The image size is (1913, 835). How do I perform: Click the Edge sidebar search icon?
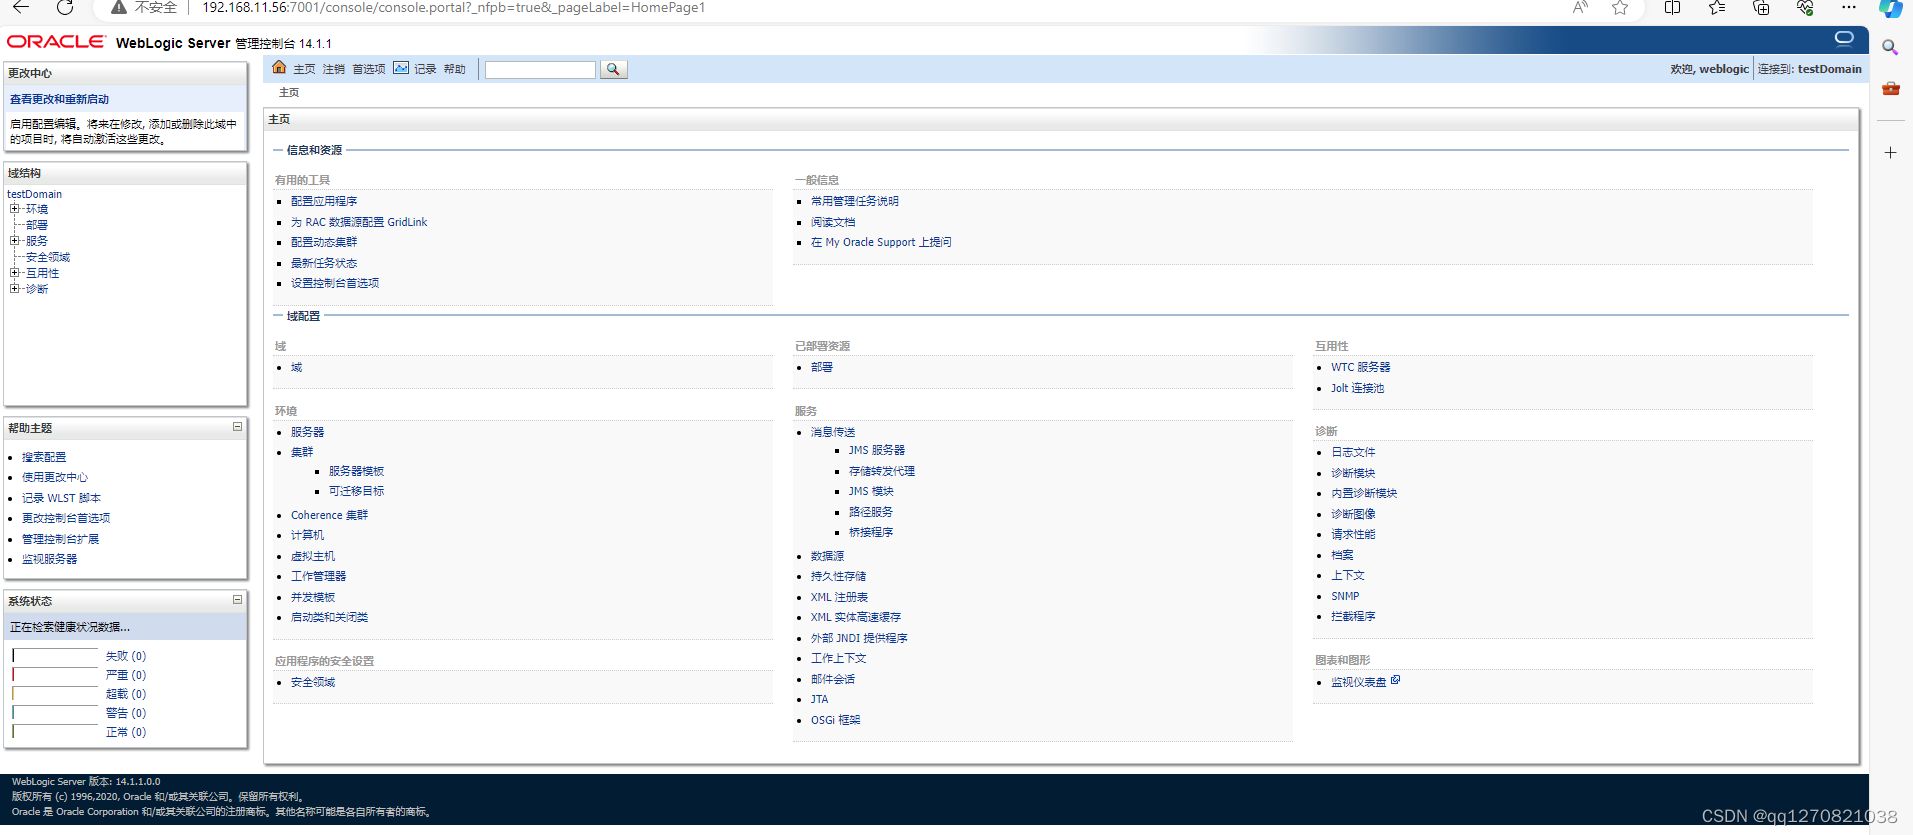coord(1890,47)
